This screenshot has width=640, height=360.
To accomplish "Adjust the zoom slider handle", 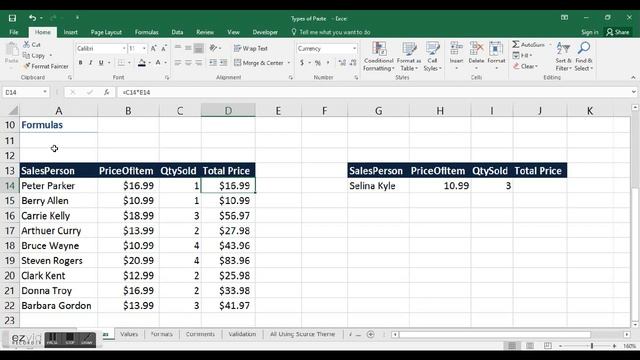I will [x=591, y=346].
